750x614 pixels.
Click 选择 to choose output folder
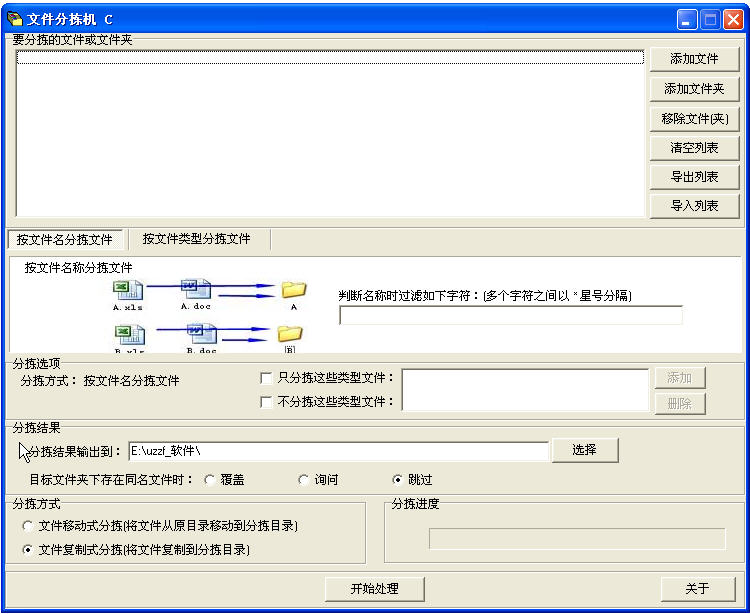[x=585, y=450]
